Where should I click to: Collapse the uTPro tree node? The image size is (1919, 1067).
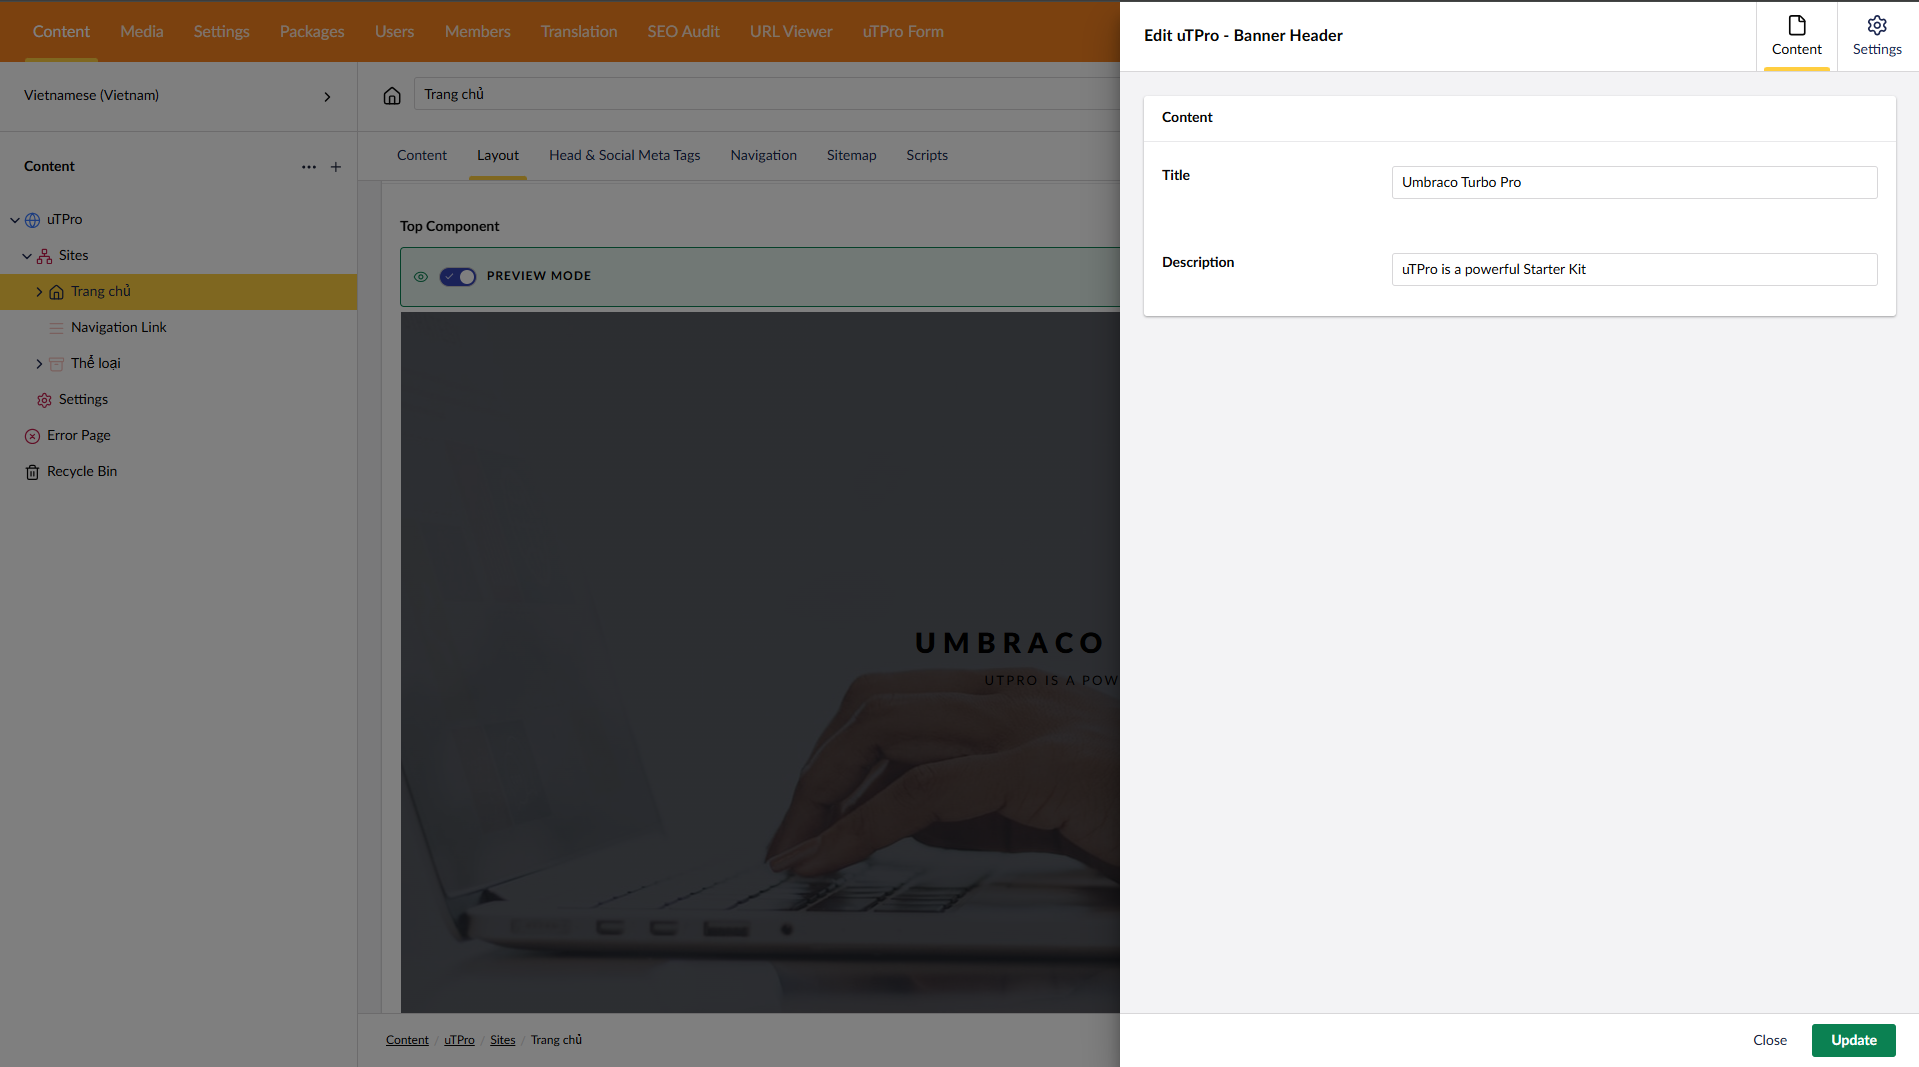coord(15,220)
